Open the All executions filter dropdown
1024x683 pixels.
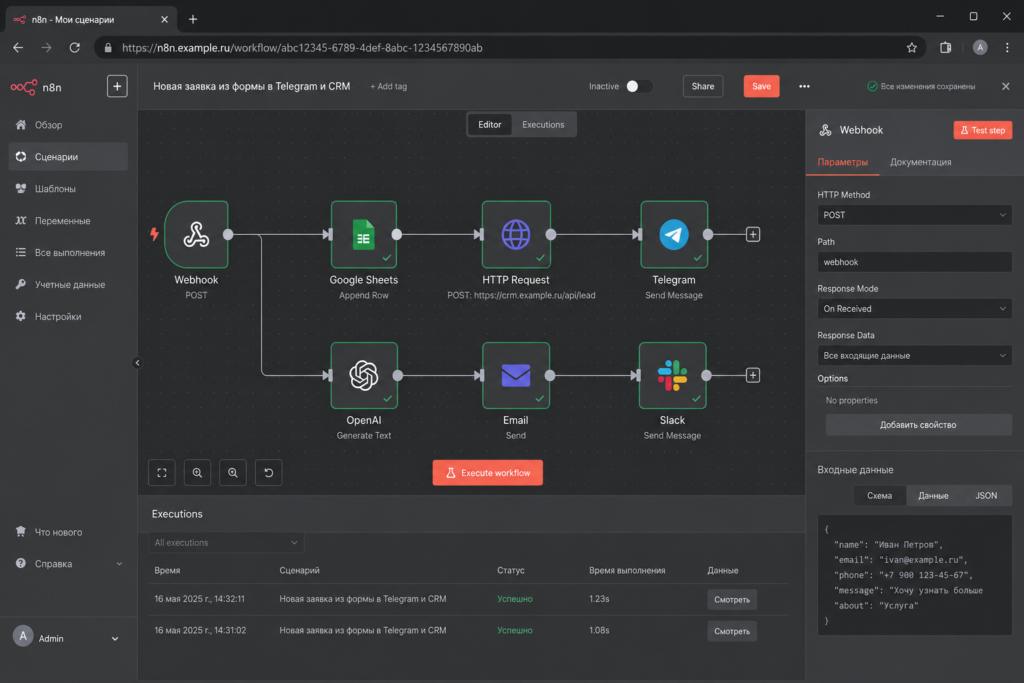click(x=226, y=543)
